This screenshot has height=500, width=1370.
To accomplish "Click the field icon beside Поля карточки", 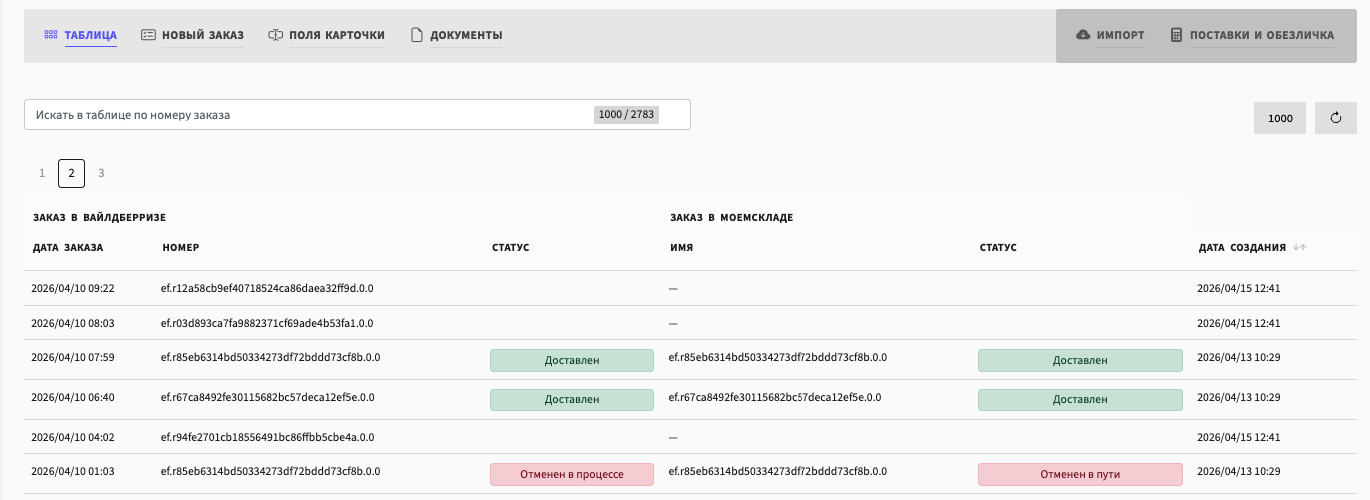I will coord(276,35).
